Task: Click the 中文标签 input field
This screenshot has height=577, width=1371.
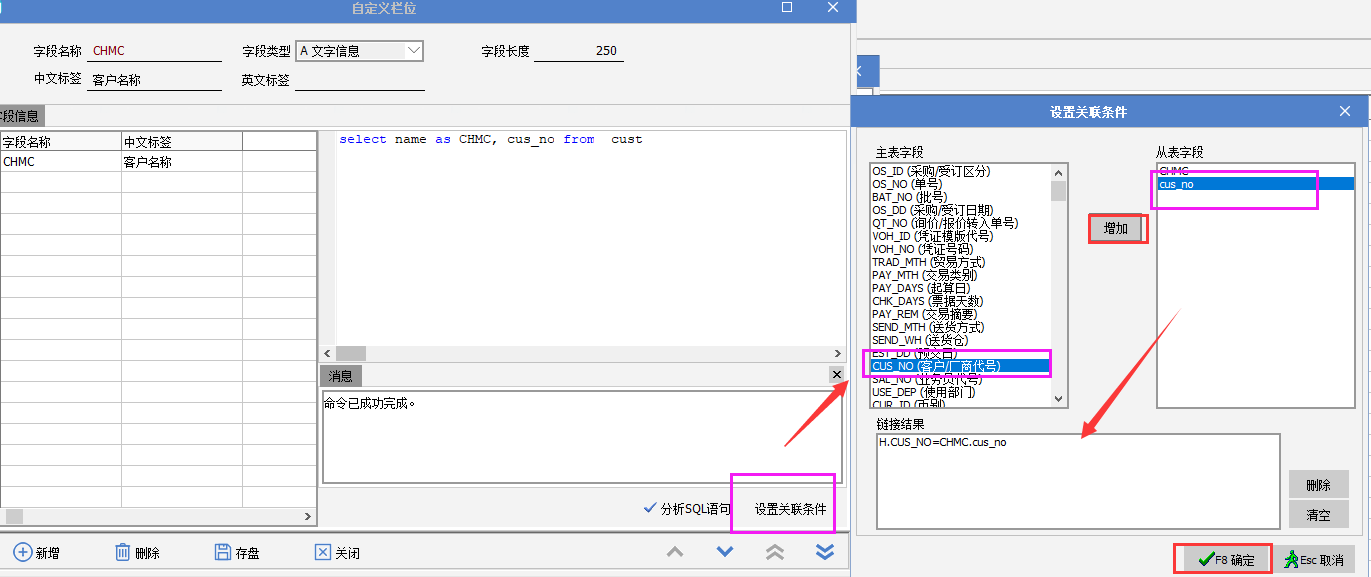Action: click(155, 80)
